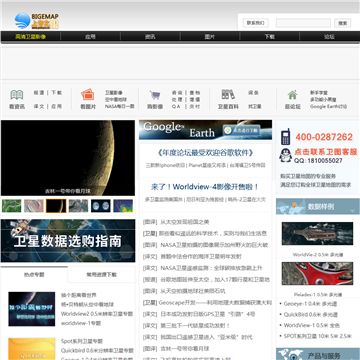Click the 联系我们 button
The image size is (360, 360).
[256, 23]
